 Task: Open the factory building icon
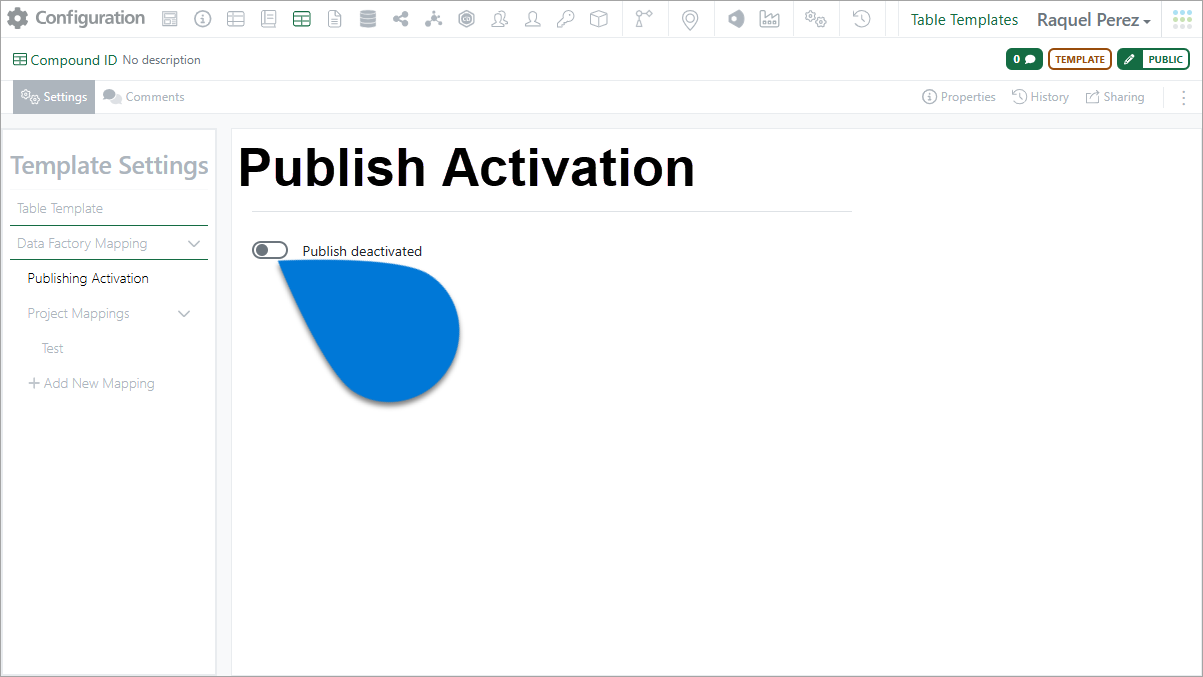click(769, 19)
